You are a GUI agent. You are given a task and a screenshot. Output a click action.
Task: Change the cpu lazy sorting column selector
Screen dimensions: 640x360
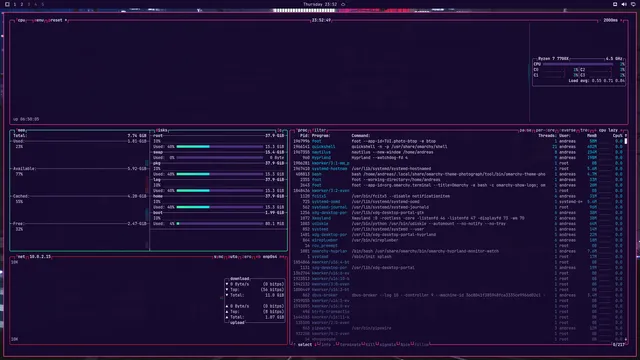pos(608,130)
